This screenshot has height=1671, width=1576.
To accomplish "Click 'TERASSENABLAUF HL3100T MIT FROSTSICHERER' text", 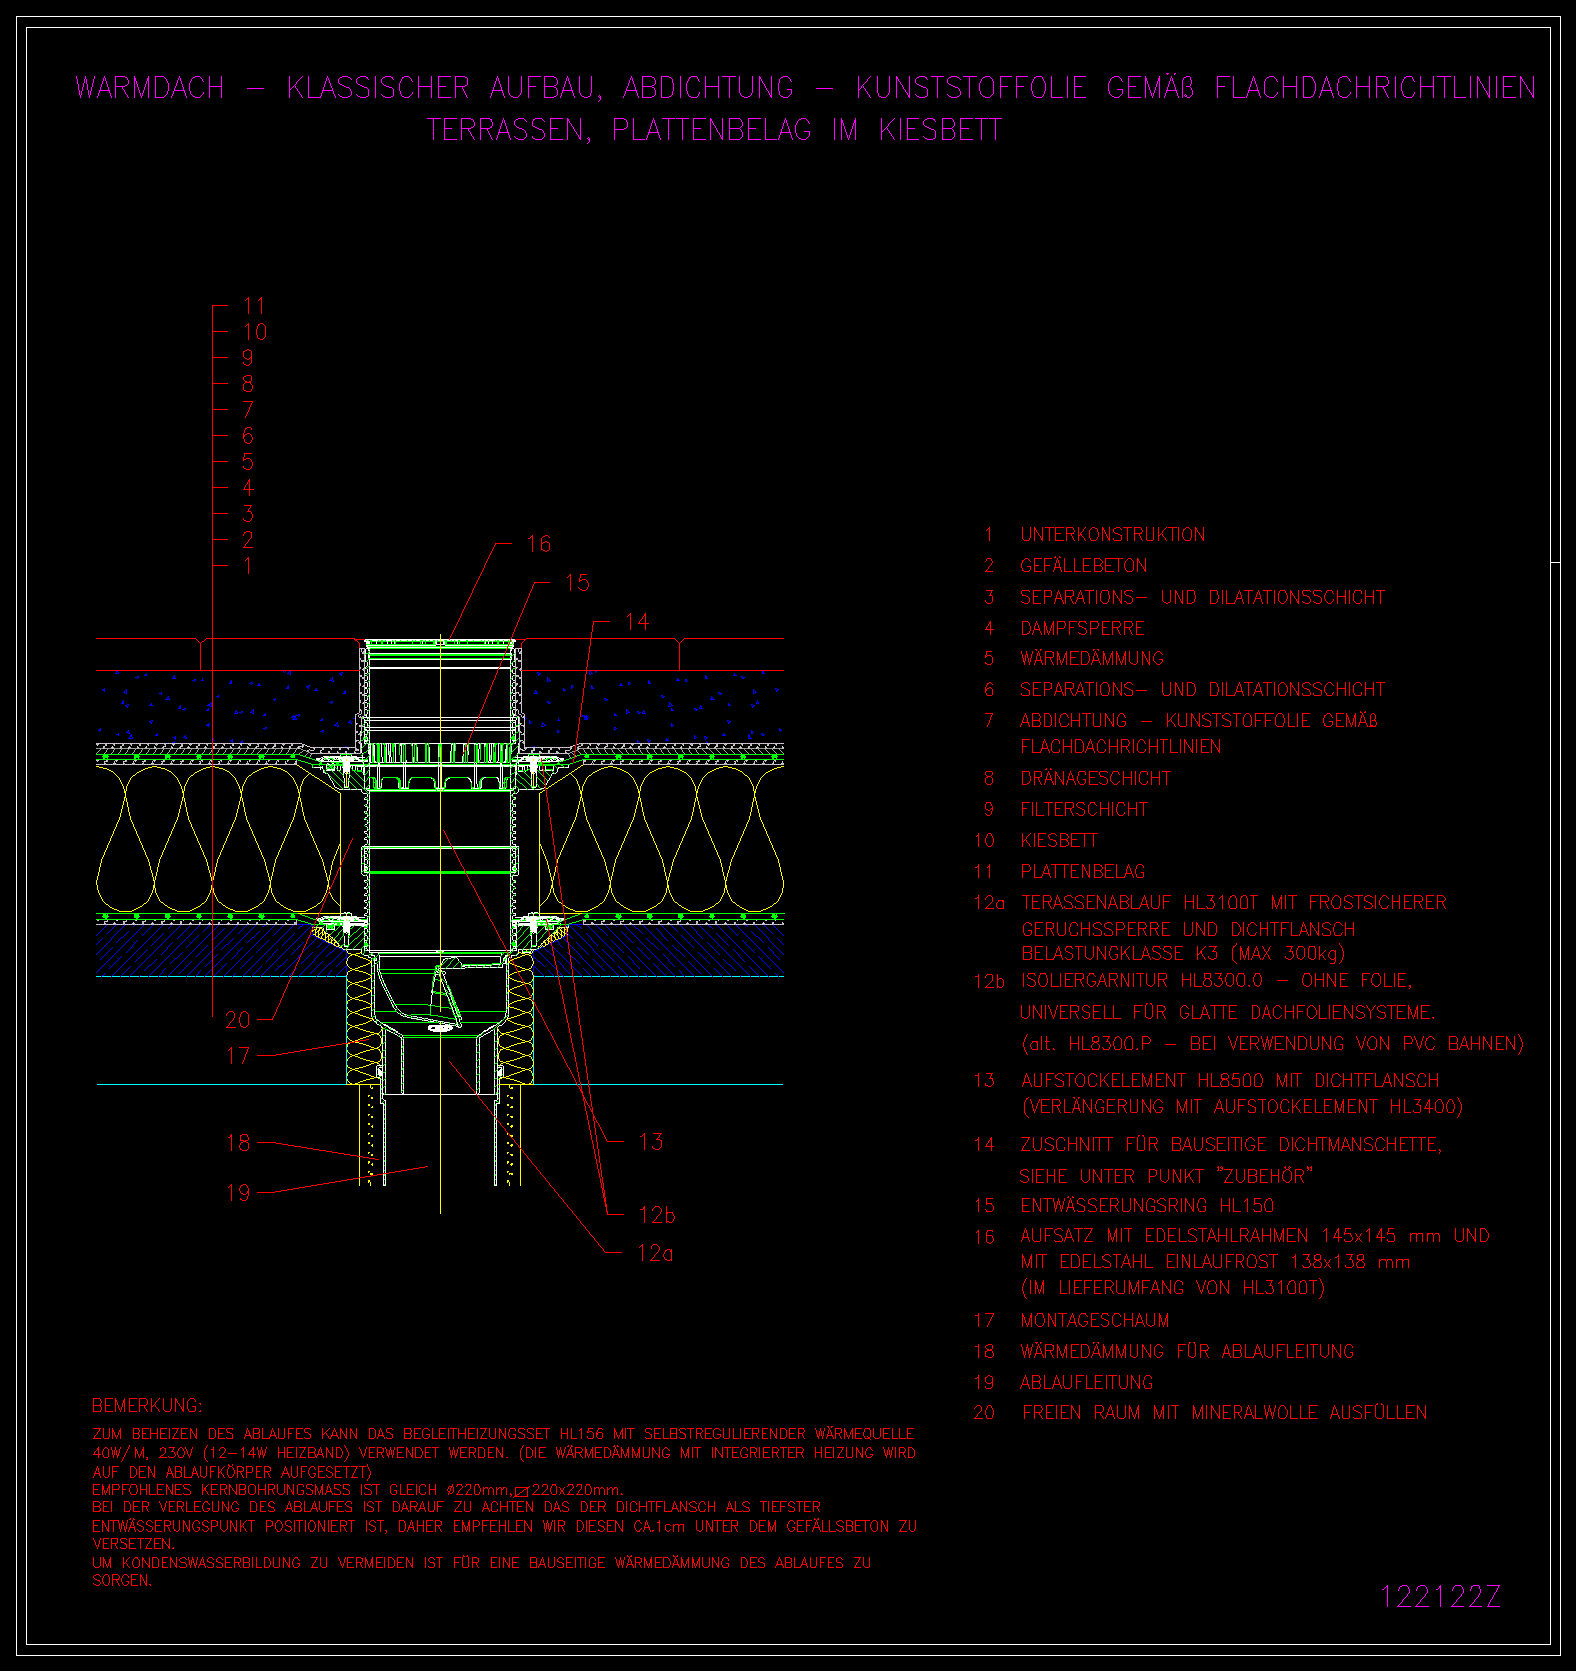I will (x=1233, y=903).
